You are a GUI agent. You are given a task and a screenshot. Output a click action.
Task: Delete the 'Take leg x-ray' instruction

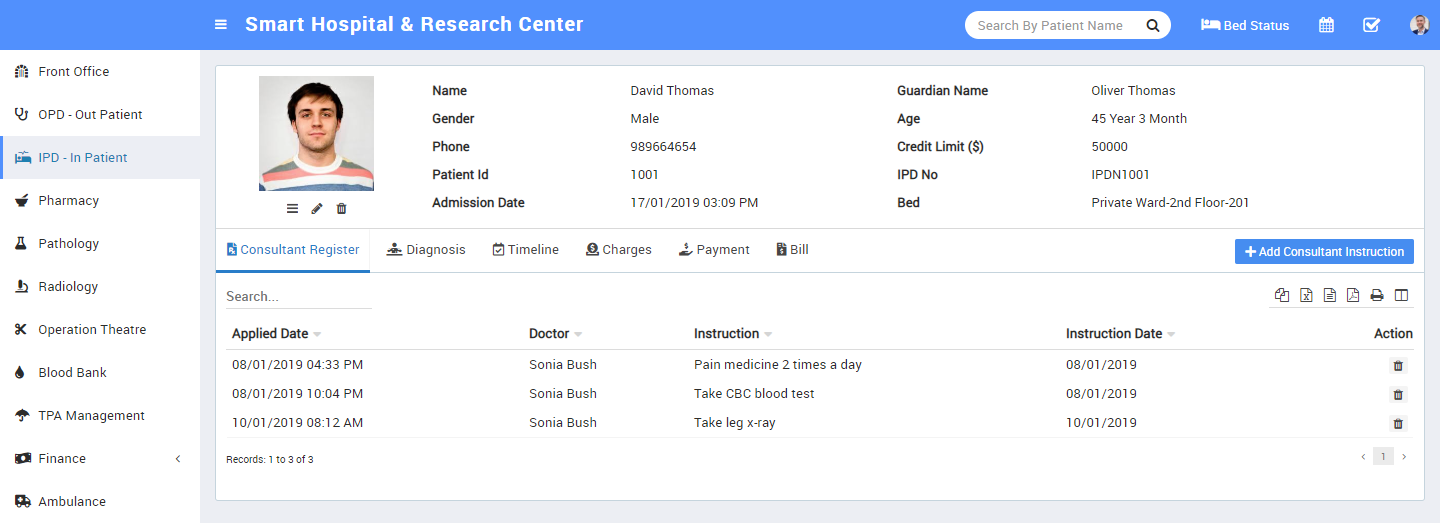point(1398,423)
